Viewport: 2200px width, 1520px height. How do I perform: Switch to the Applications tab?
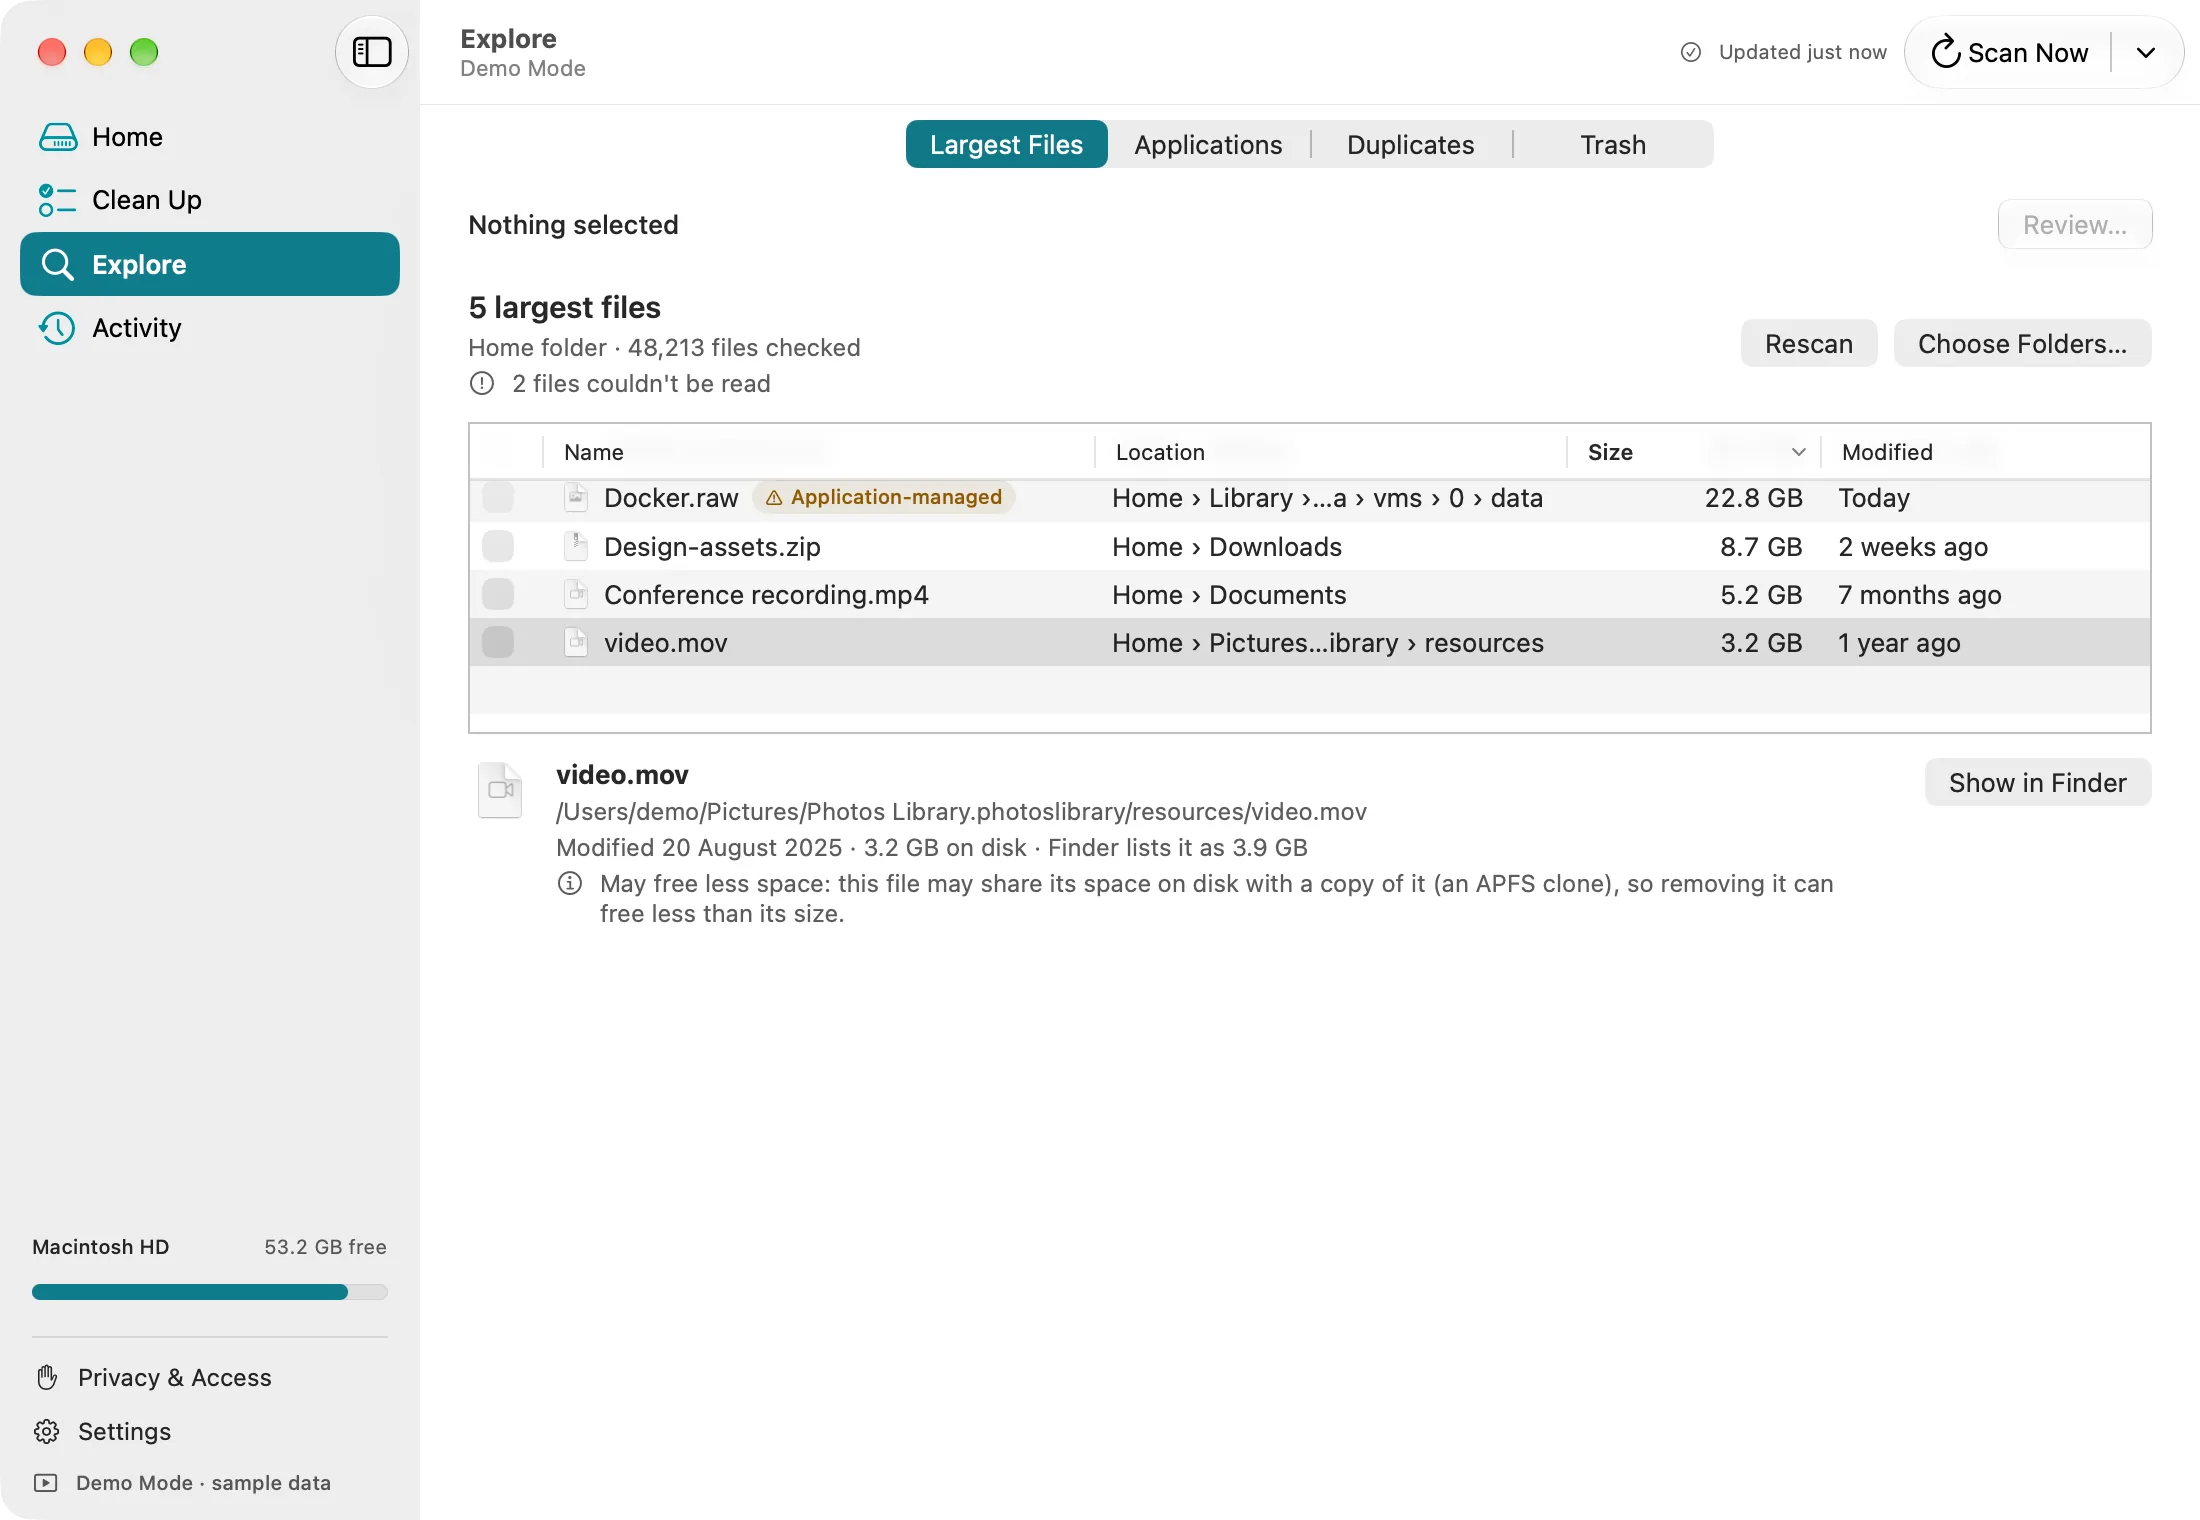pyautogui.click(x=1208, y=145)
